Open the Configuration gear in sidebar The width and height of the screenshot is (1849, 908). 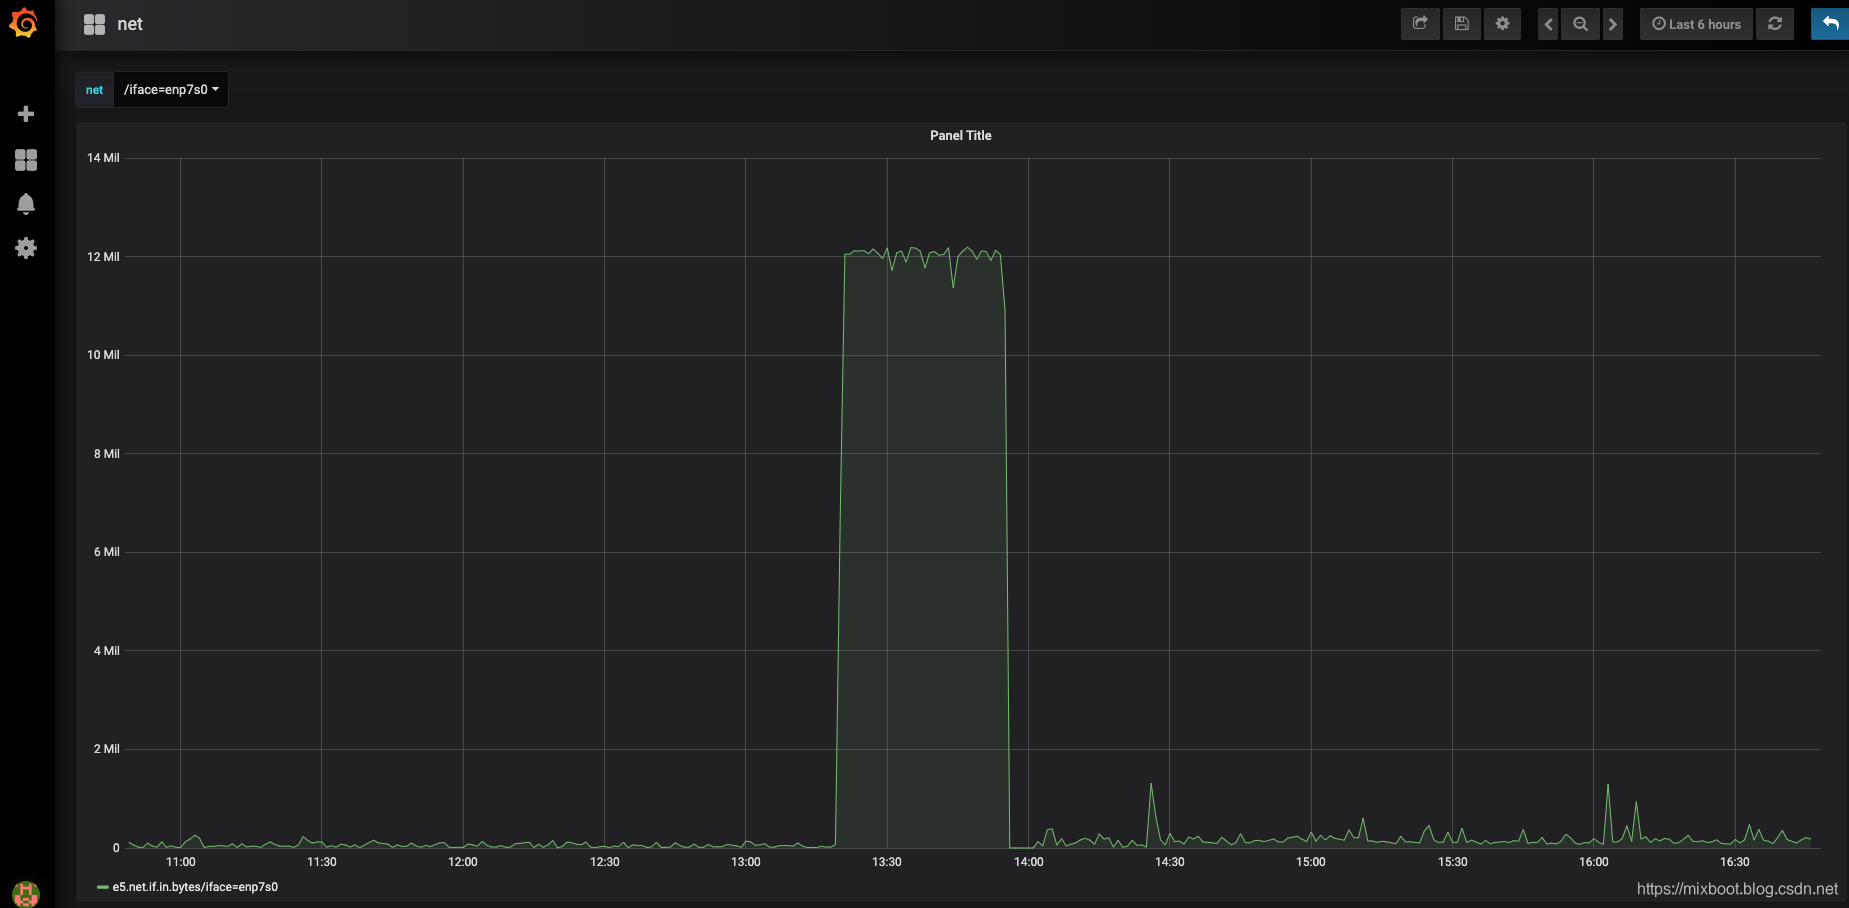(x=26, y=248)
